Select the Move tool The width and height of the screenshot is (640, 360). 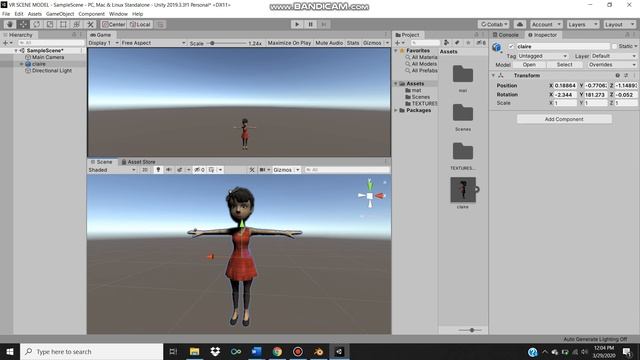pyautogui.click(x=23, y=24)
